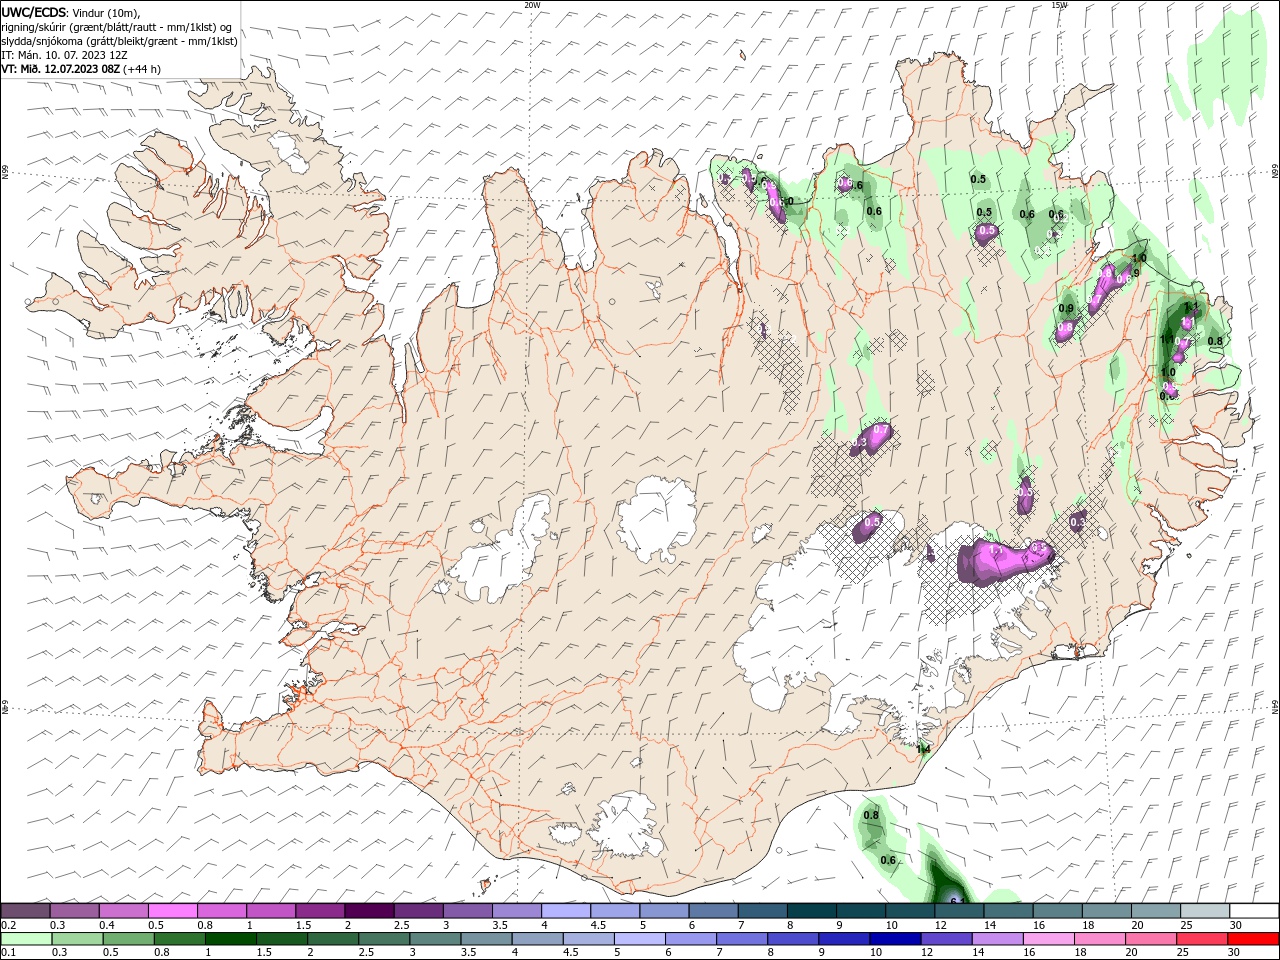This screenshot has width=1280, height=960.
Task: Click the 0.1 label on bottom legend row
Action: pyautogui.click(x=8, y=953)
